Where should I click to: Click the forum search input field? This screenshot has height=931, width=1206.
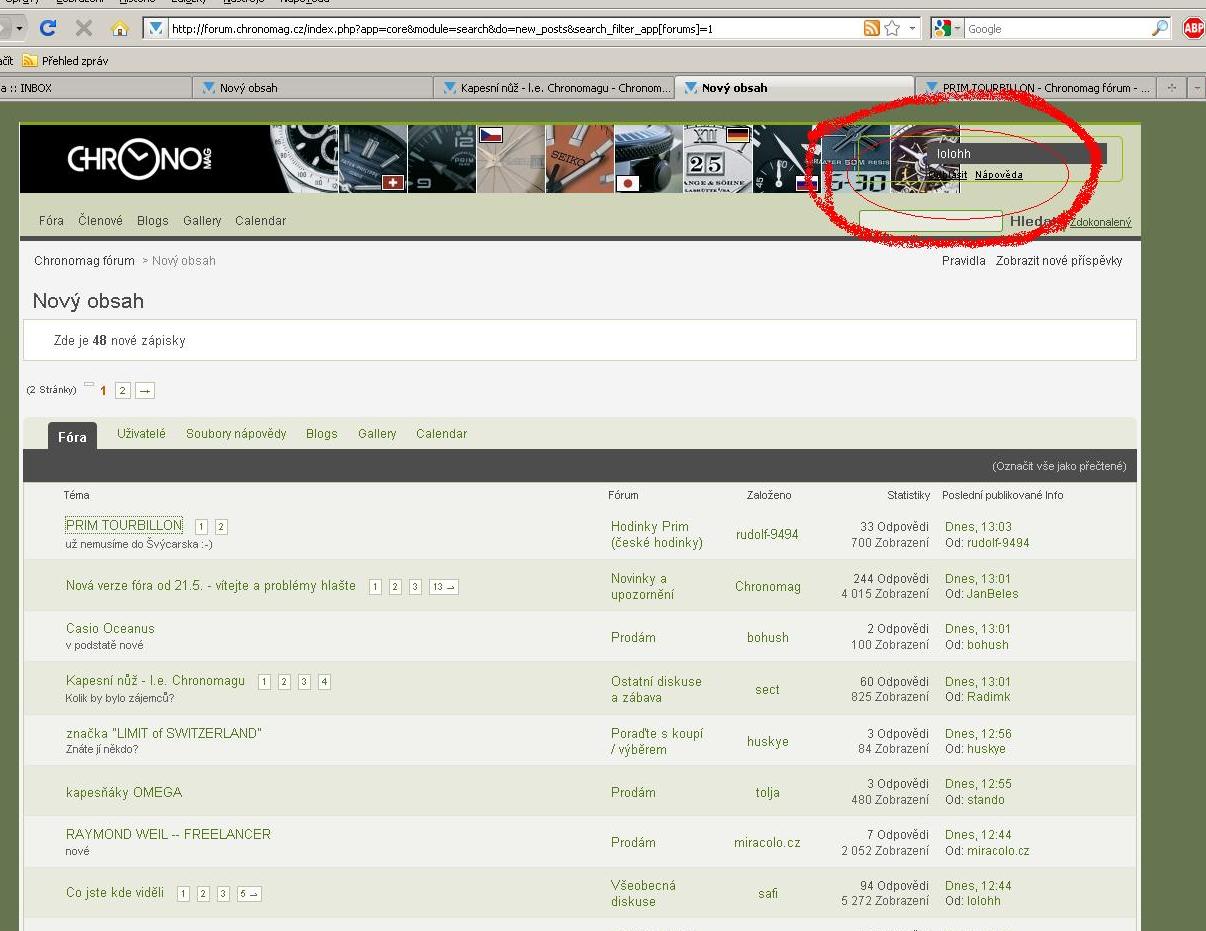[931, 221]
